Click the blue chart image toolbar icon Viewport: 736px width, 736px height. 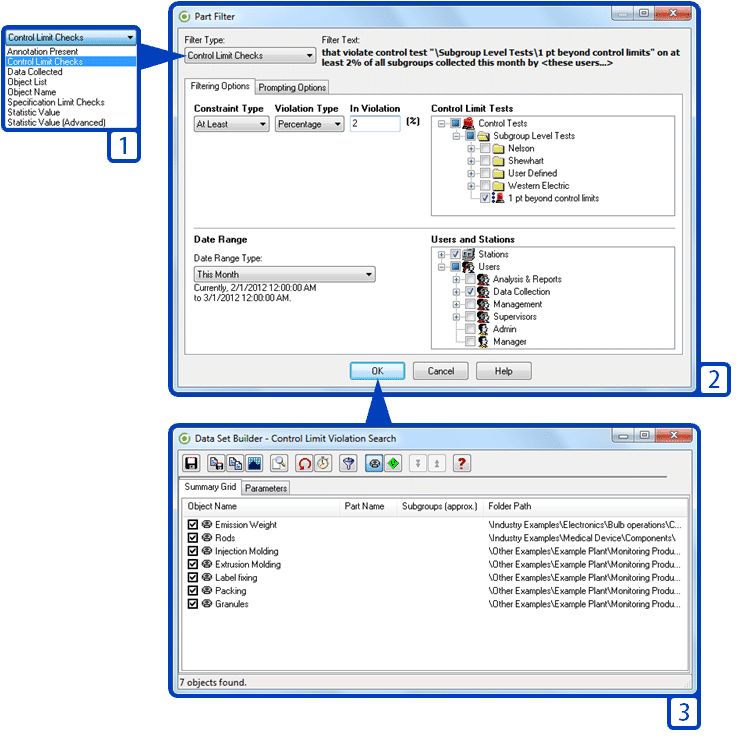click(253, 463)
